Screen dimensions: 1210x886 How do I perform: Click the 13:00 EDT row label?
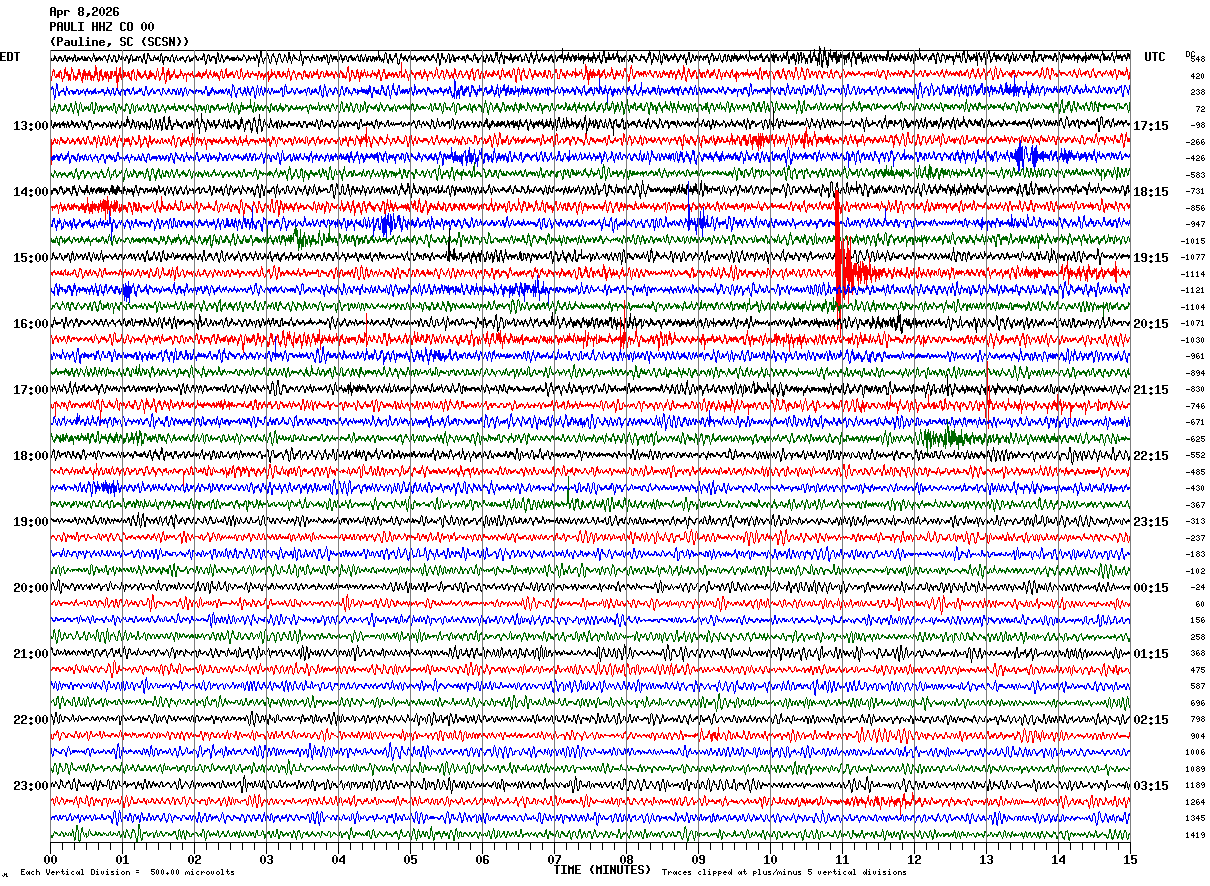click(x=31, y=126)
